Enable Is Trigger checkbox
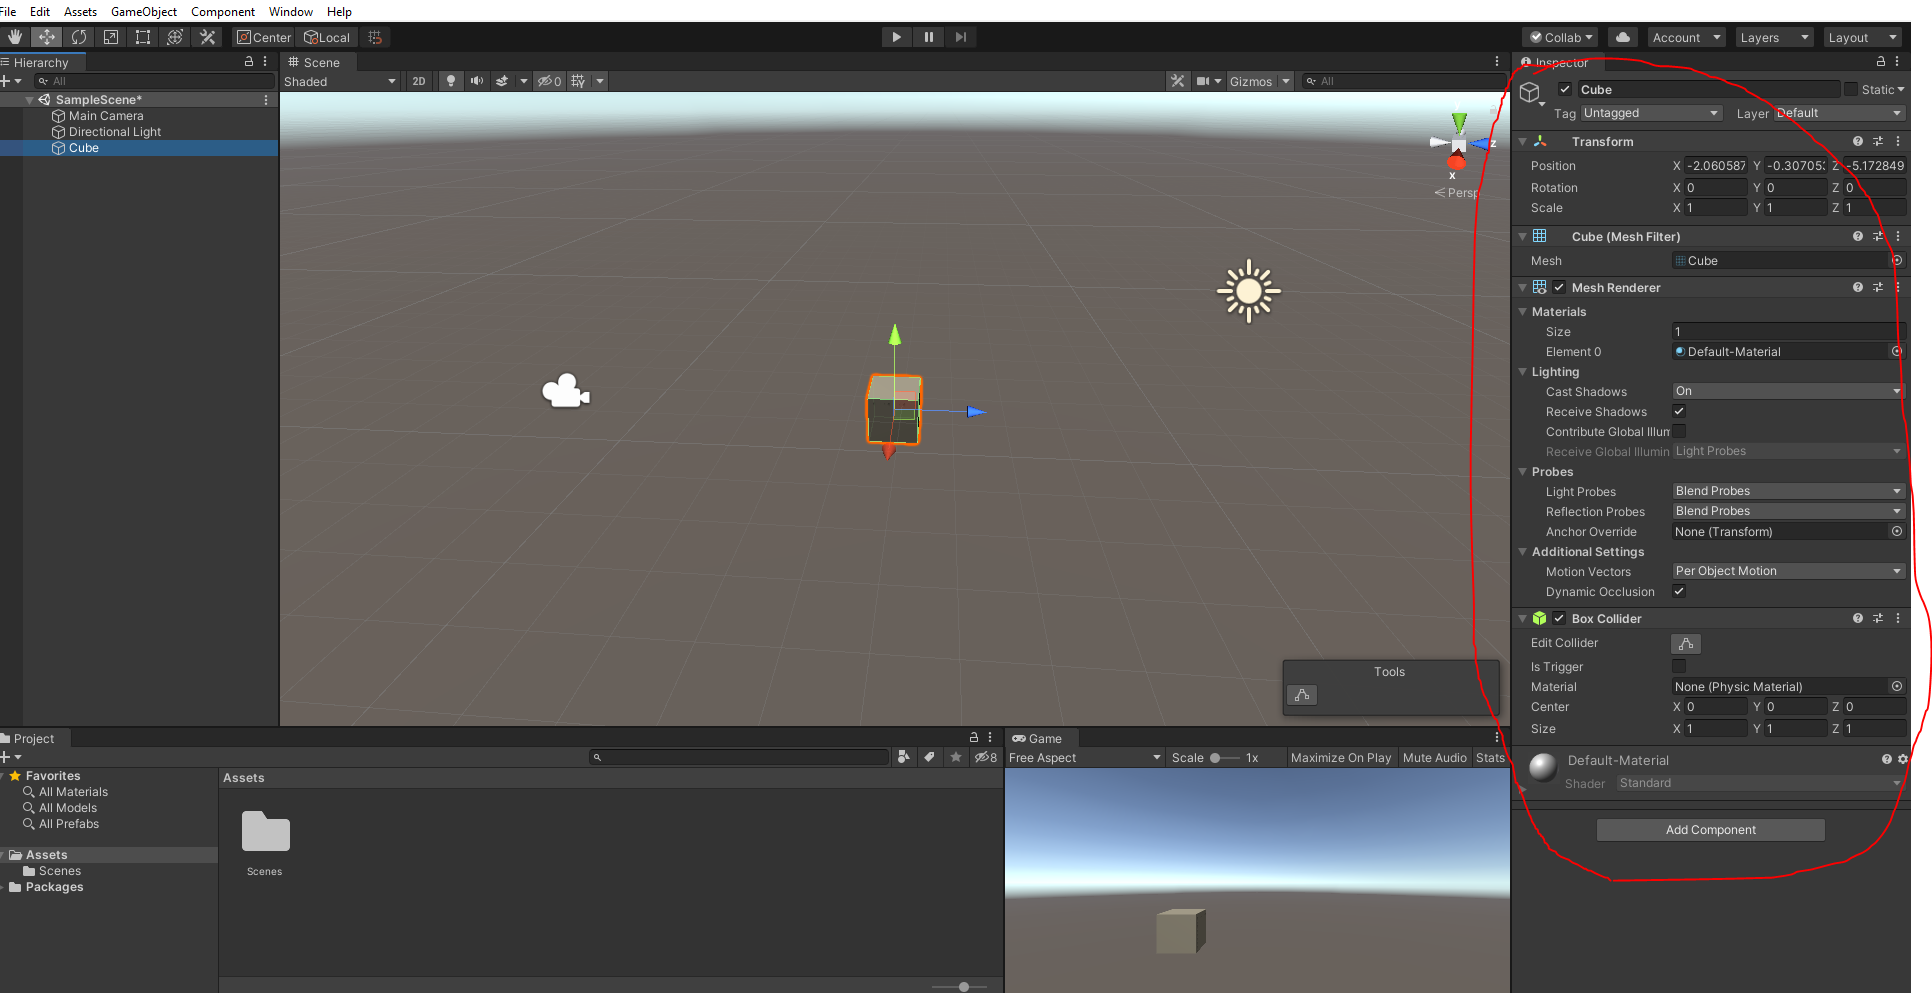The height and width of the screenshot is (993, 1932). click(x=1679, y=666)
